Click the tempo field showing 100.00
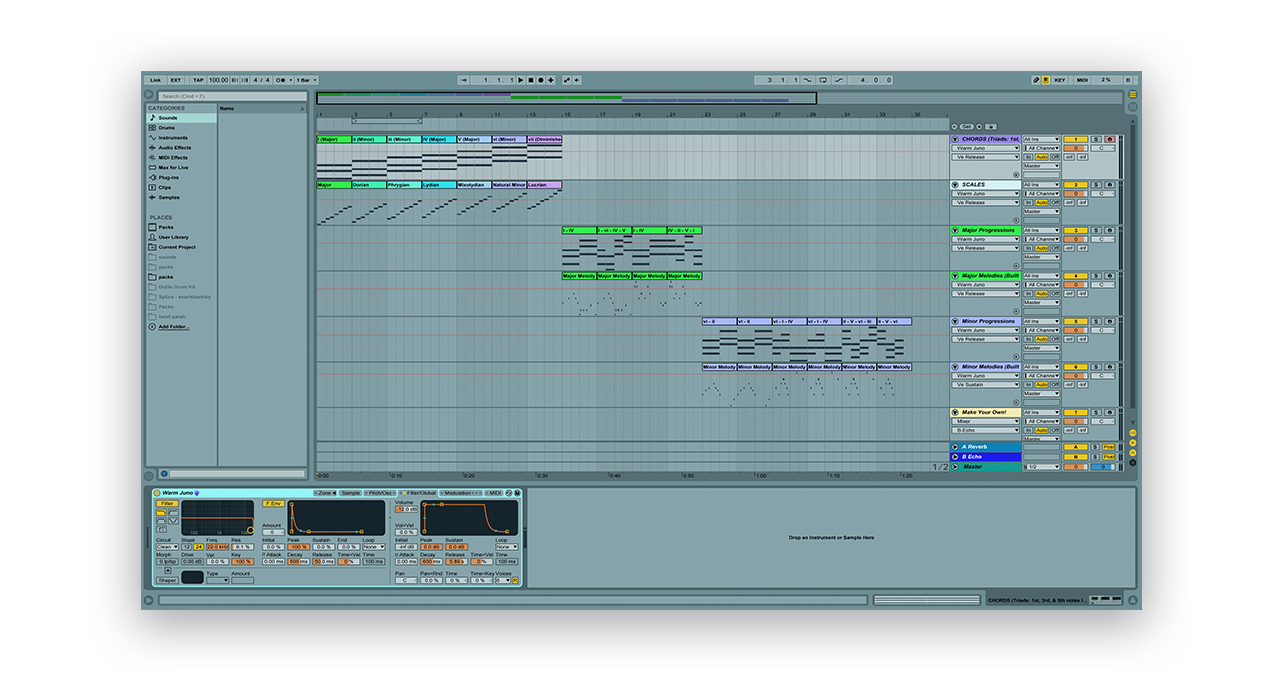 point(218,80)
